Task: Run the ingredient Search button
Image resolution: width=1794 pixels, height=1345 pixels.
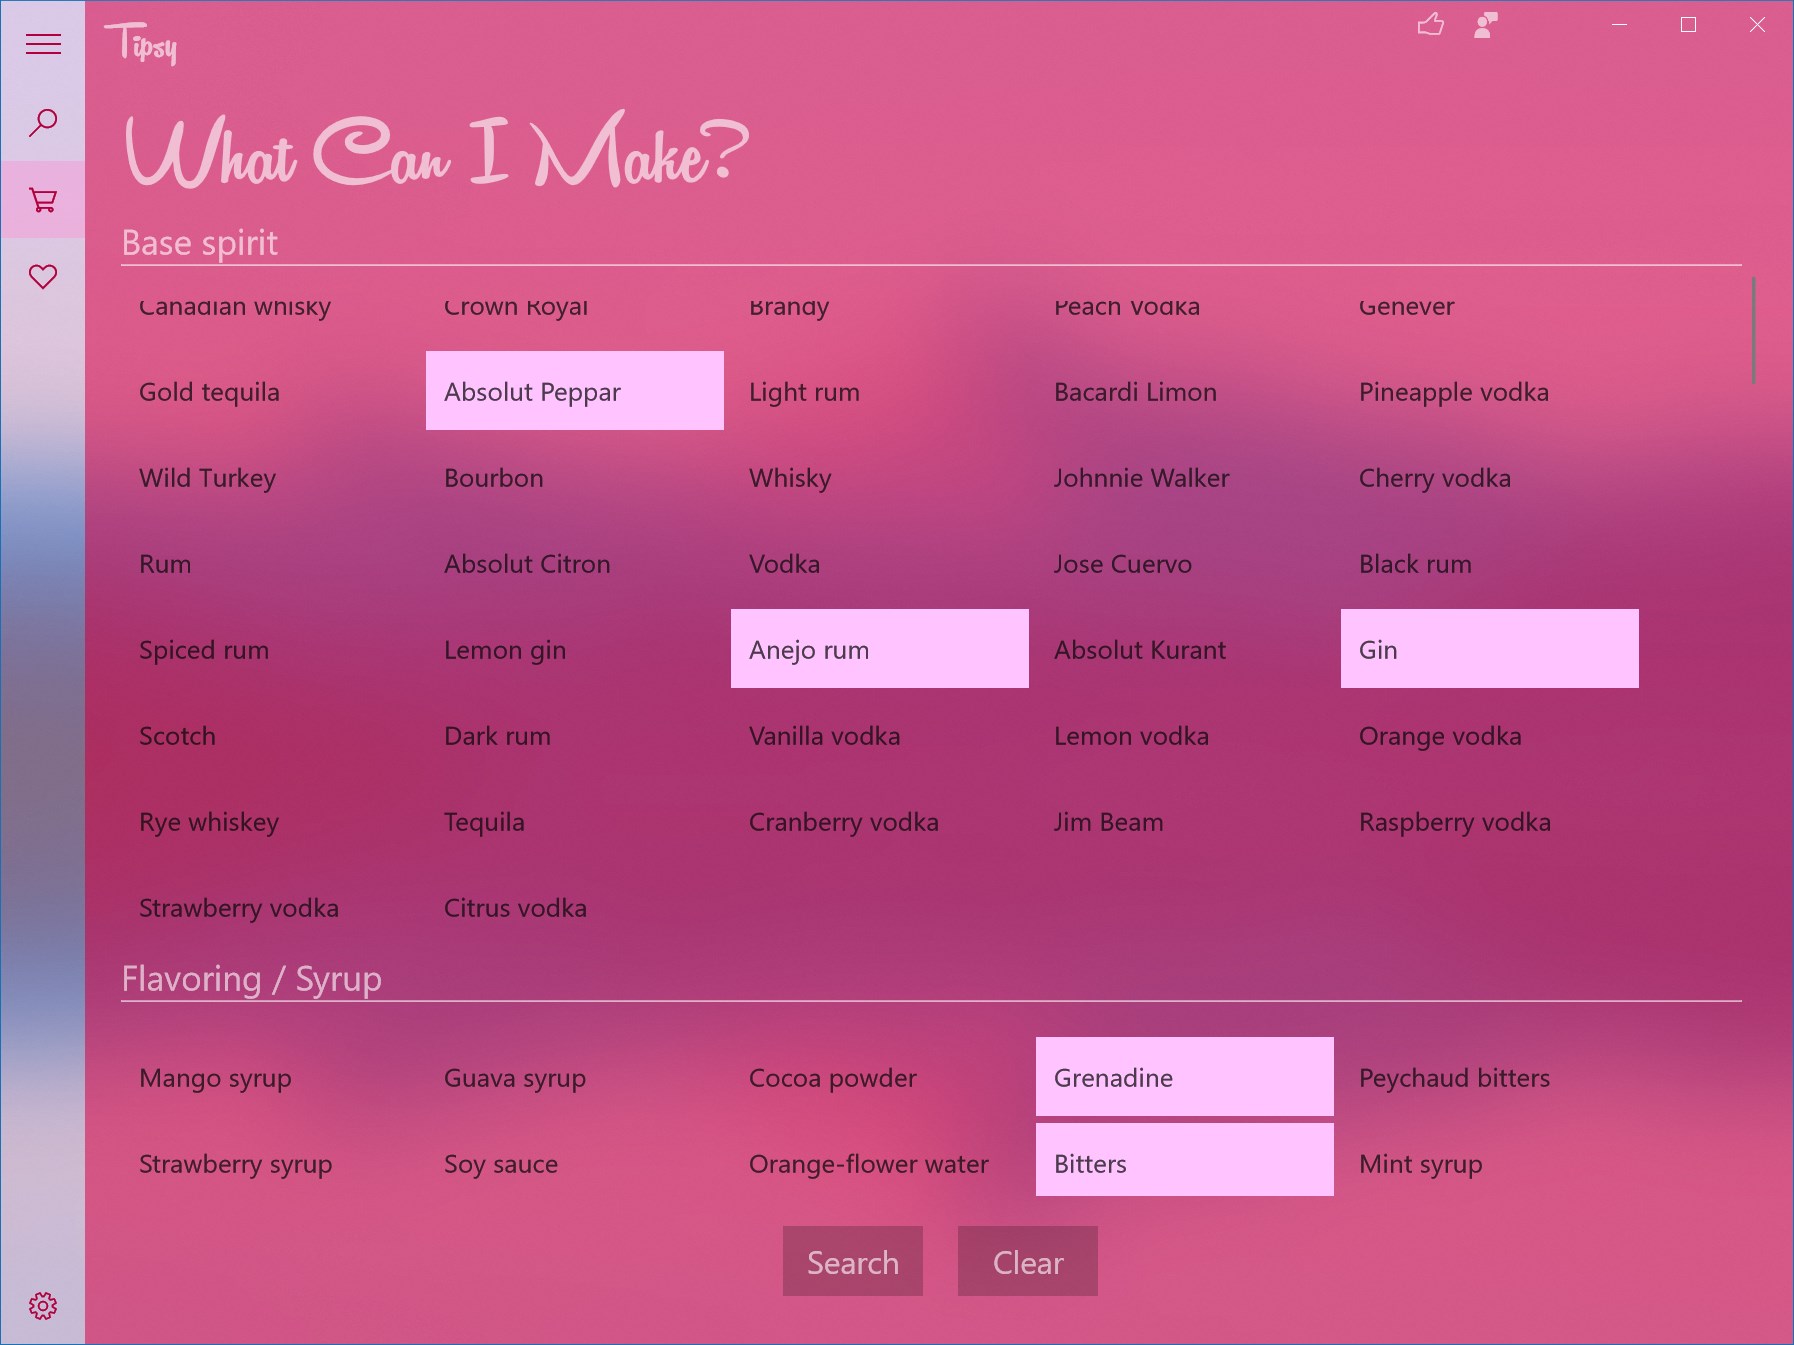Action: point(853,1262)
